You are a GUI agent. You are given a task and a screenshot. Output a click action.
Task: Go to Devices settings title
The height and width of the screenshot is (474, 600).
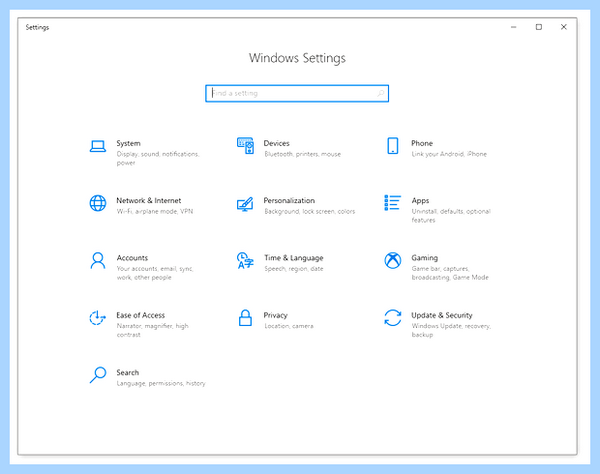[x=276, y=143]
